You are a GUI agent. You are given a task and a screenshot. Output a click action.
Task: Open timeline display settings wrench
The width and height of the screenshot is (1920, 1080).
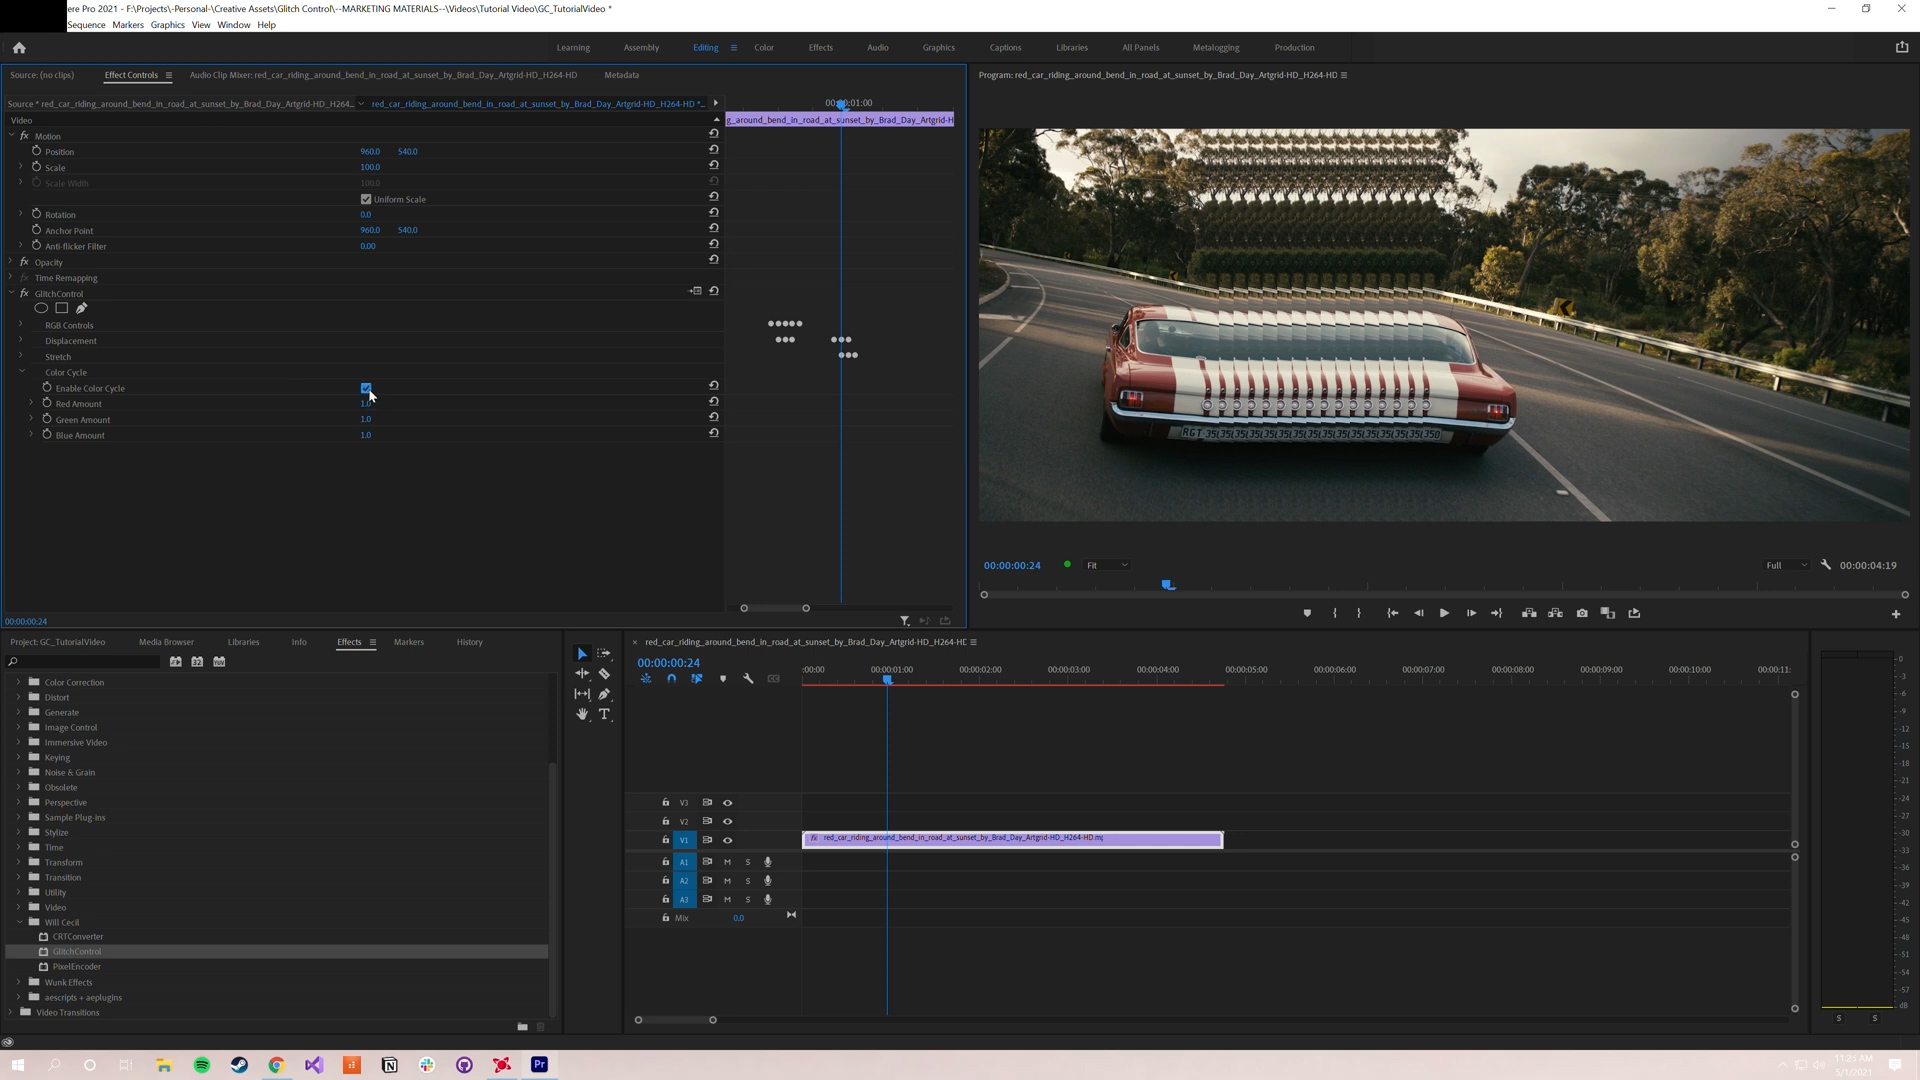point(748,679)
